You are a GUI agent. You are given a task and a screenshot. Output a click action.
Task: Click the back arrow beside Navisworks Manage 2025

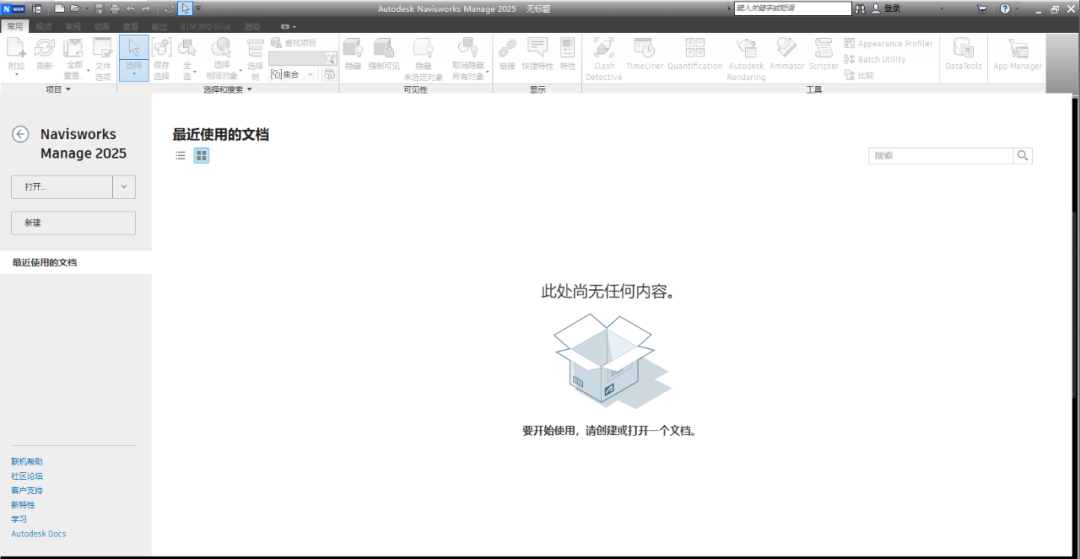[20, 135]
